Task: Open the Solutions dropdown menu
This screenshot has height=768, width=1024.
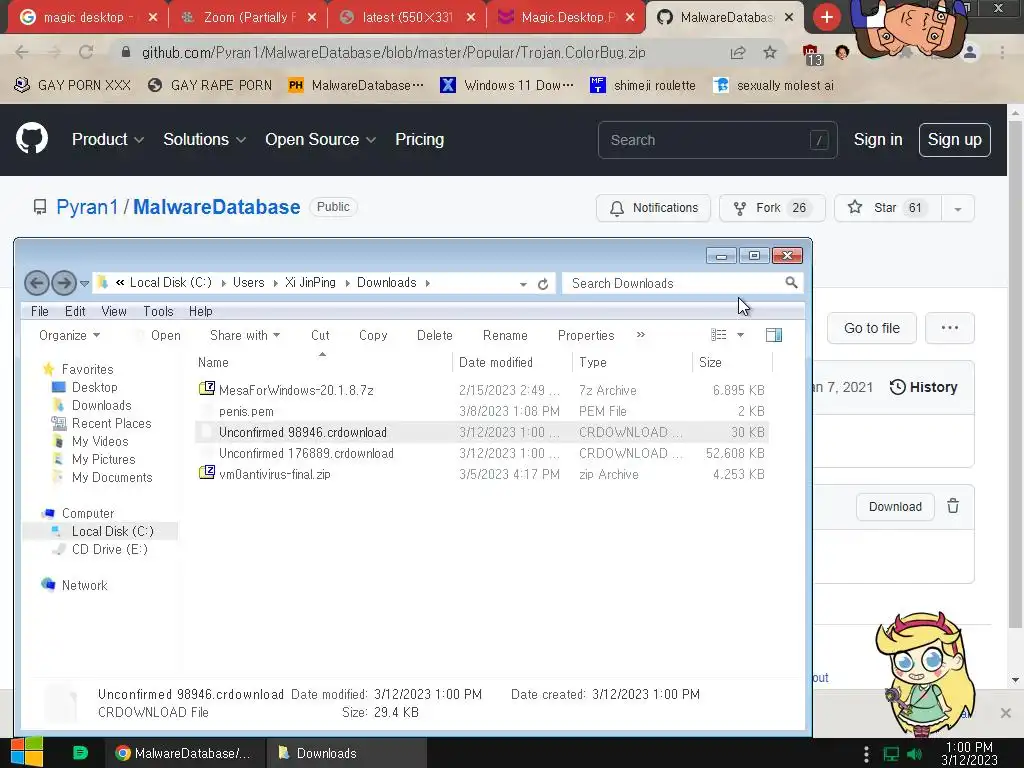Action: (204, 139)
